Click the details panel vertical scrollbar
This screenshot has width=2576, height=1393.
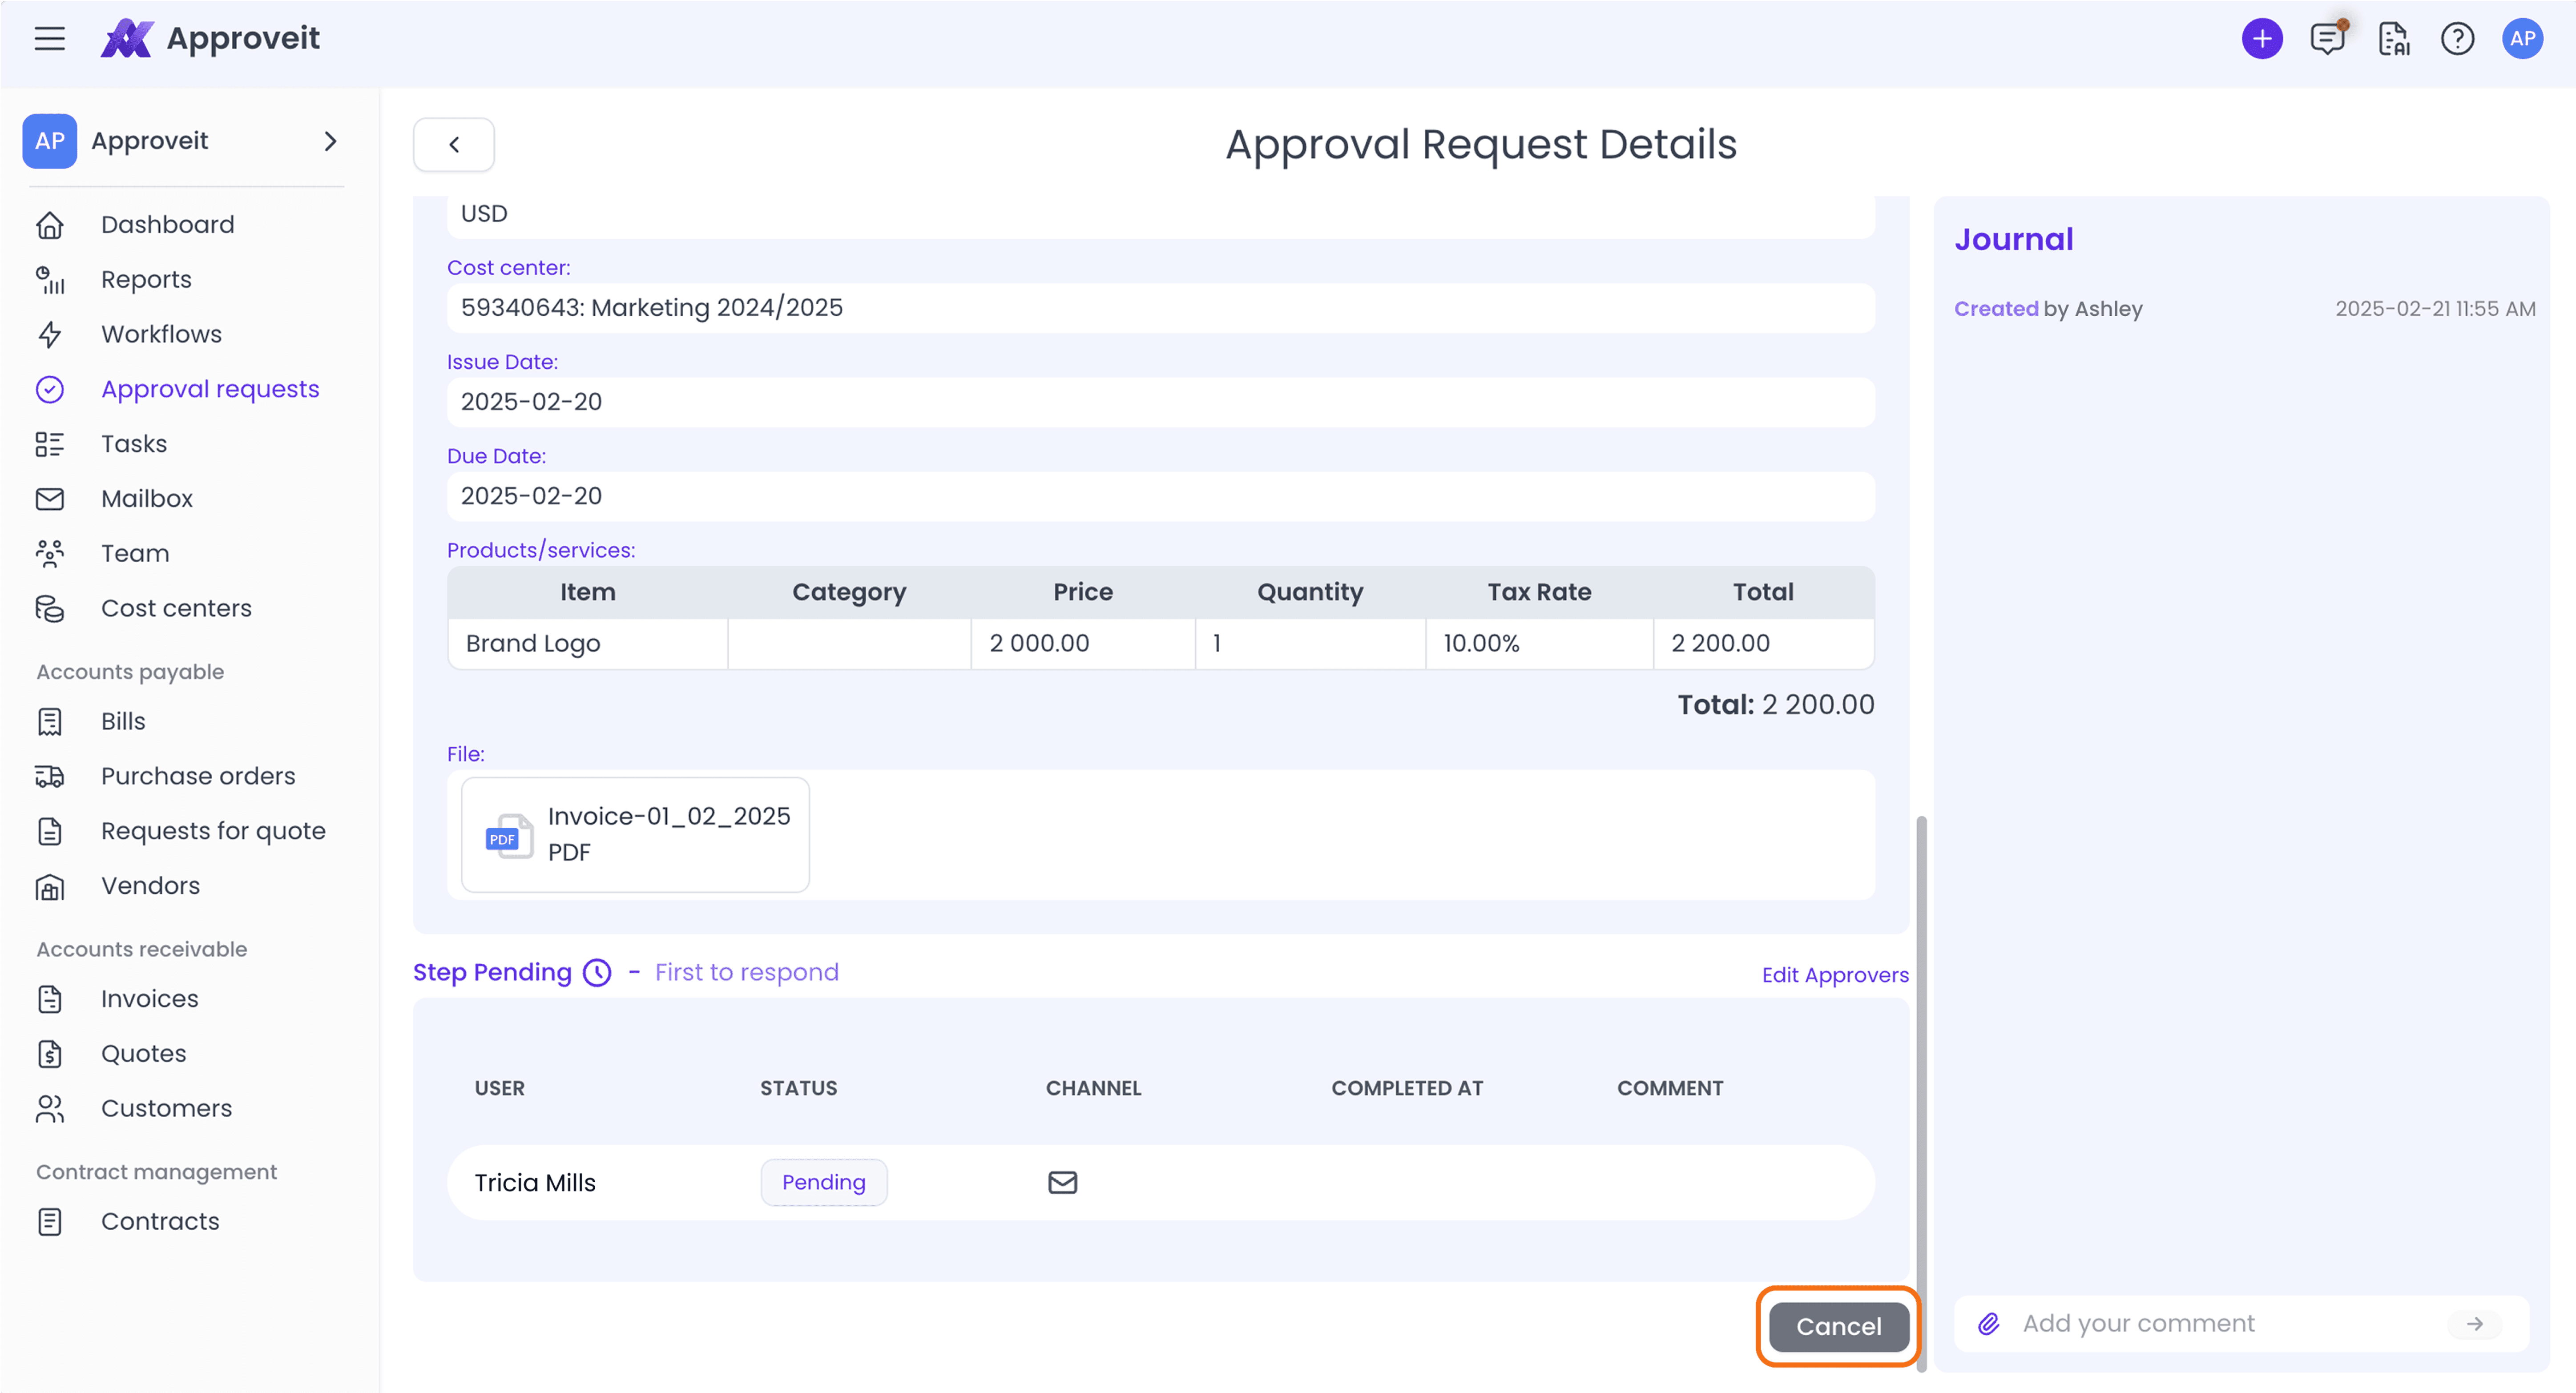click(1921, 1095)
